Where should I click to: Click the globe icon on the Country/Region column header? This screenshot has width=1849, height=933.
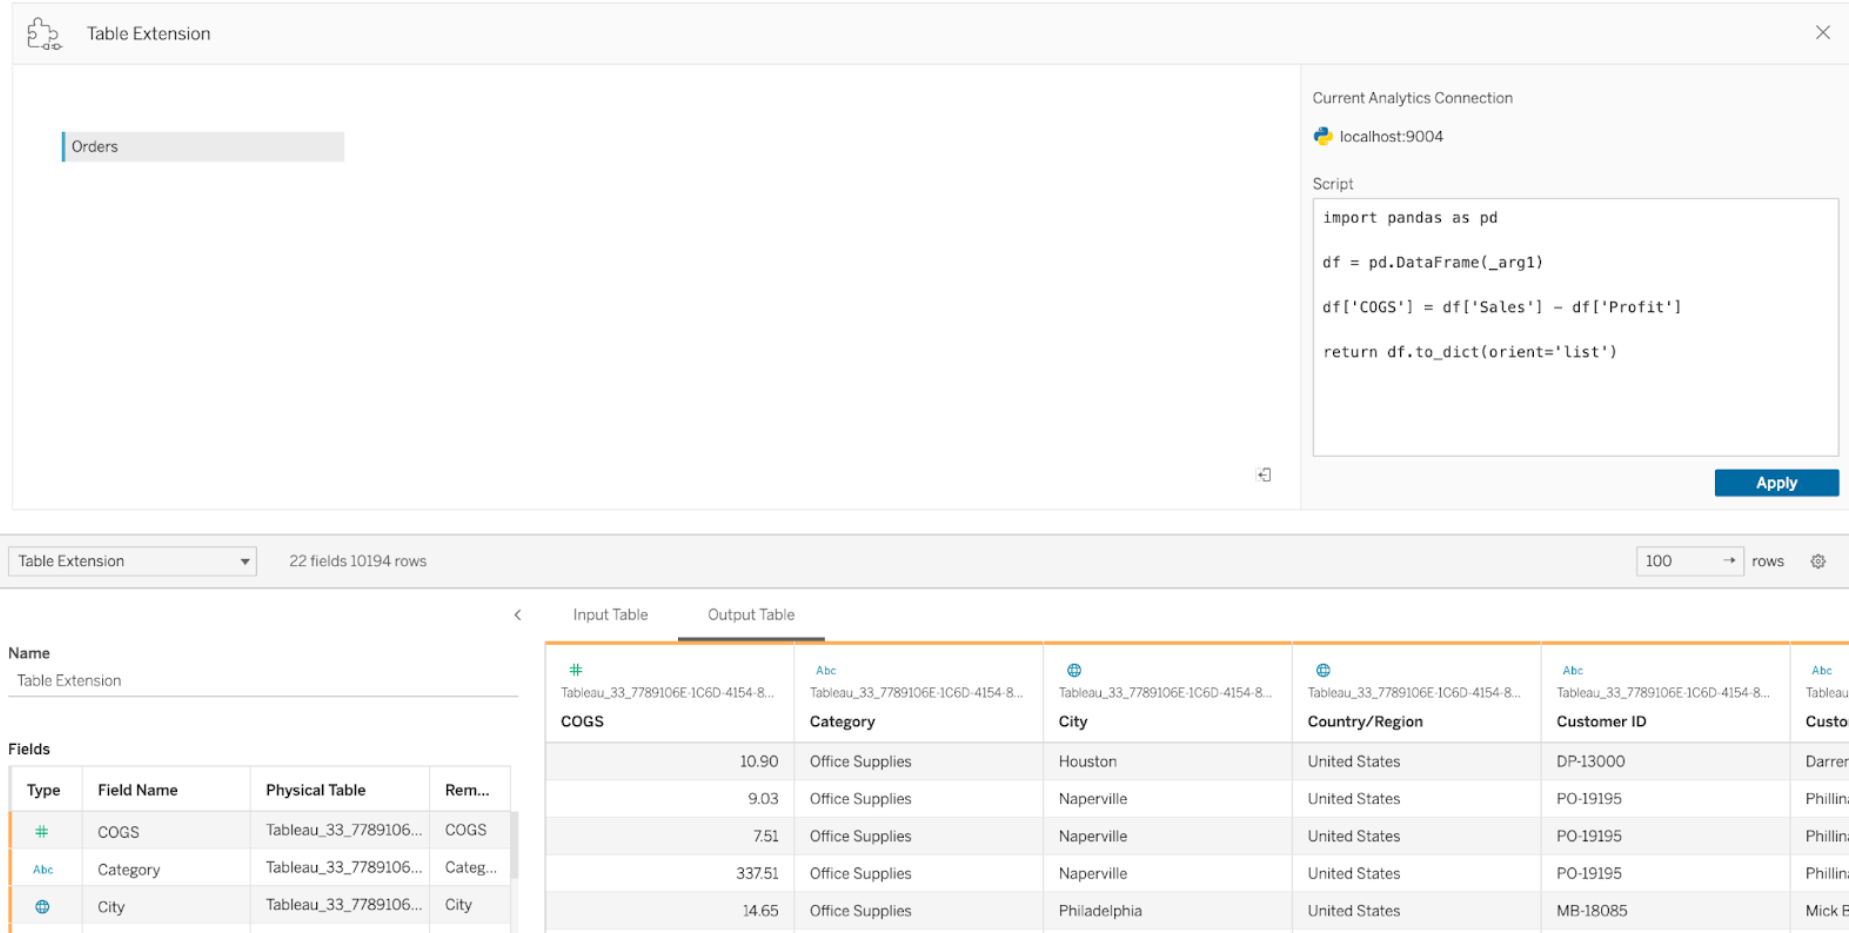coord(1322,670)
